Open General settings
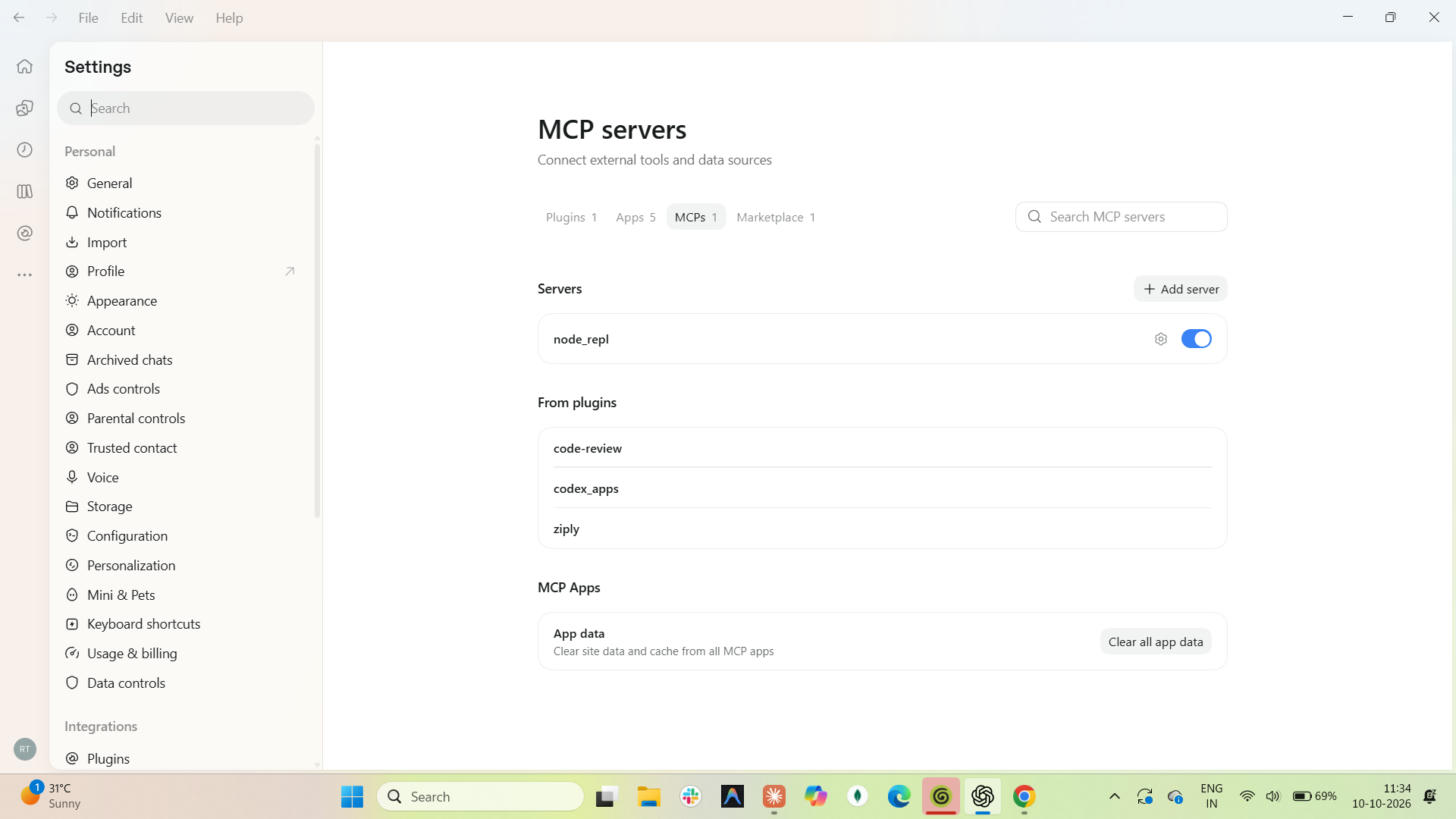The height and width of the screenshot is (819, 1456). click(186, 183)
